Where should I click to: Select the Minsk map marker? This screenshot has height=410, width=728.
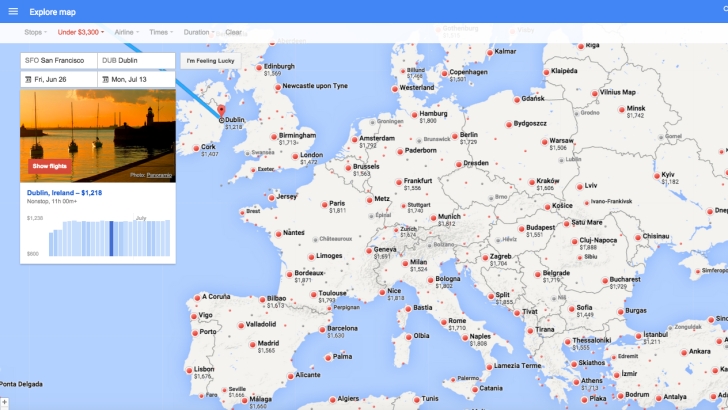point(621,110)
